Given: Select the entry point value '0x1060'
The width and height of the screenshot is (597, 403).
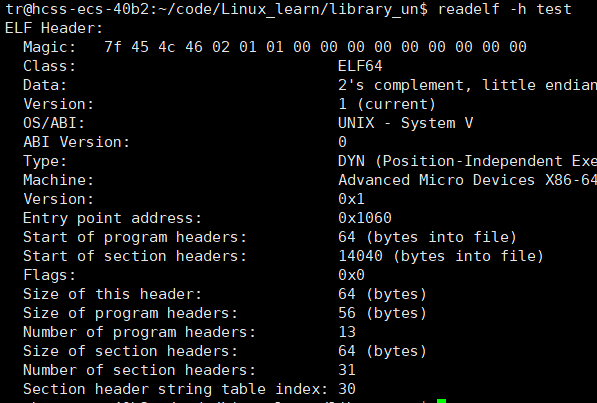Looking at the screenshot, I should tap(364, 218).
